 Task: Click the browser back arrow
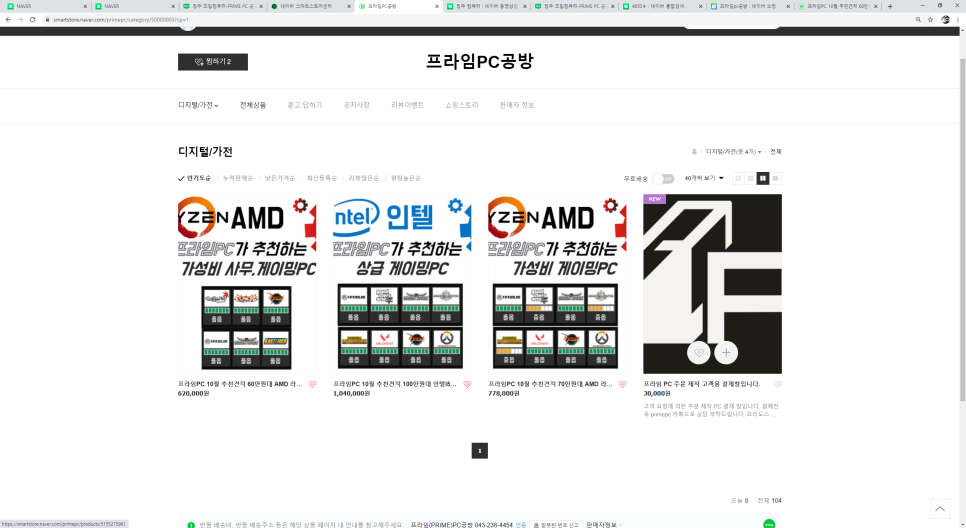[8, 20]
